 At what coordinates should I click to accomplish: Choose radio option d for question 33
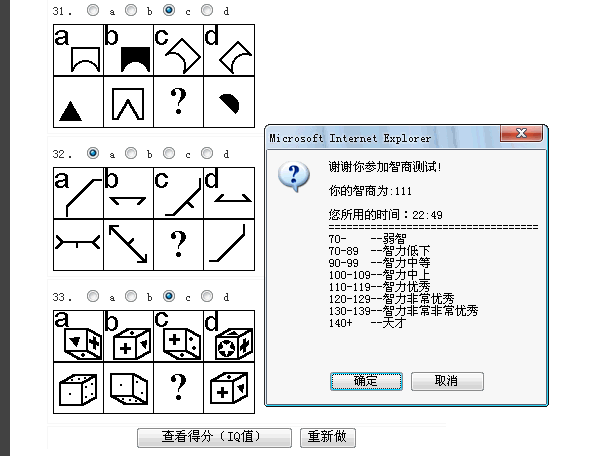pyautogui.click(x=207, y=296)
